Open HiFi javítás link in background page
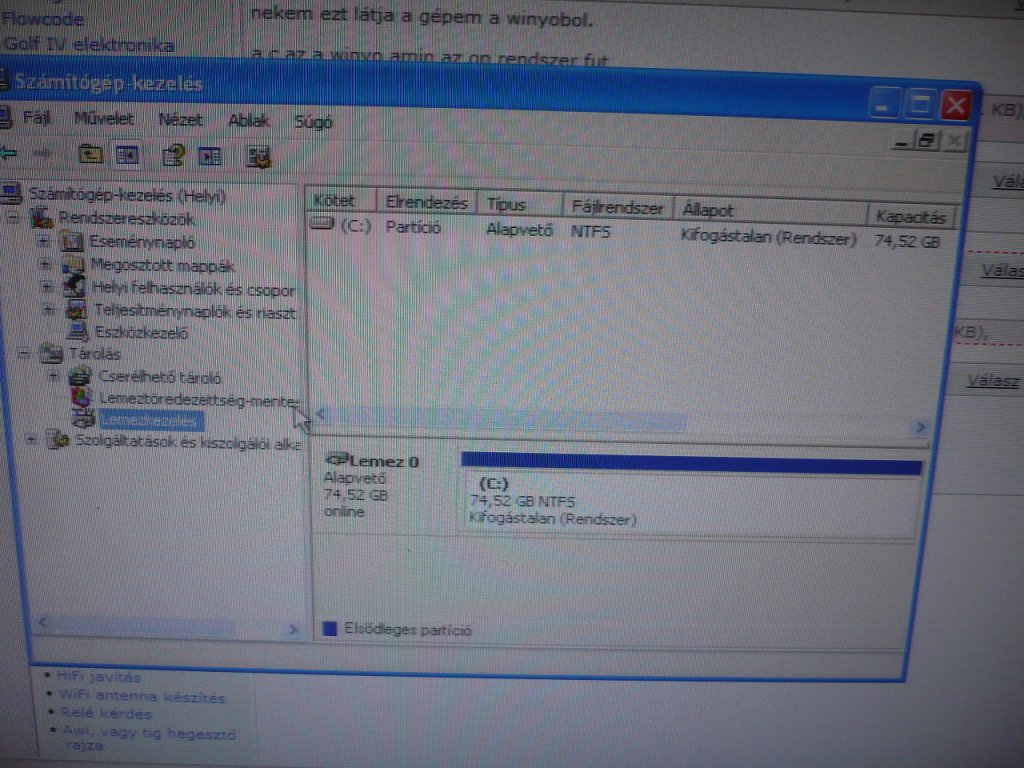Viewport: 1024px width, 768px height. (x=99, y=677)
